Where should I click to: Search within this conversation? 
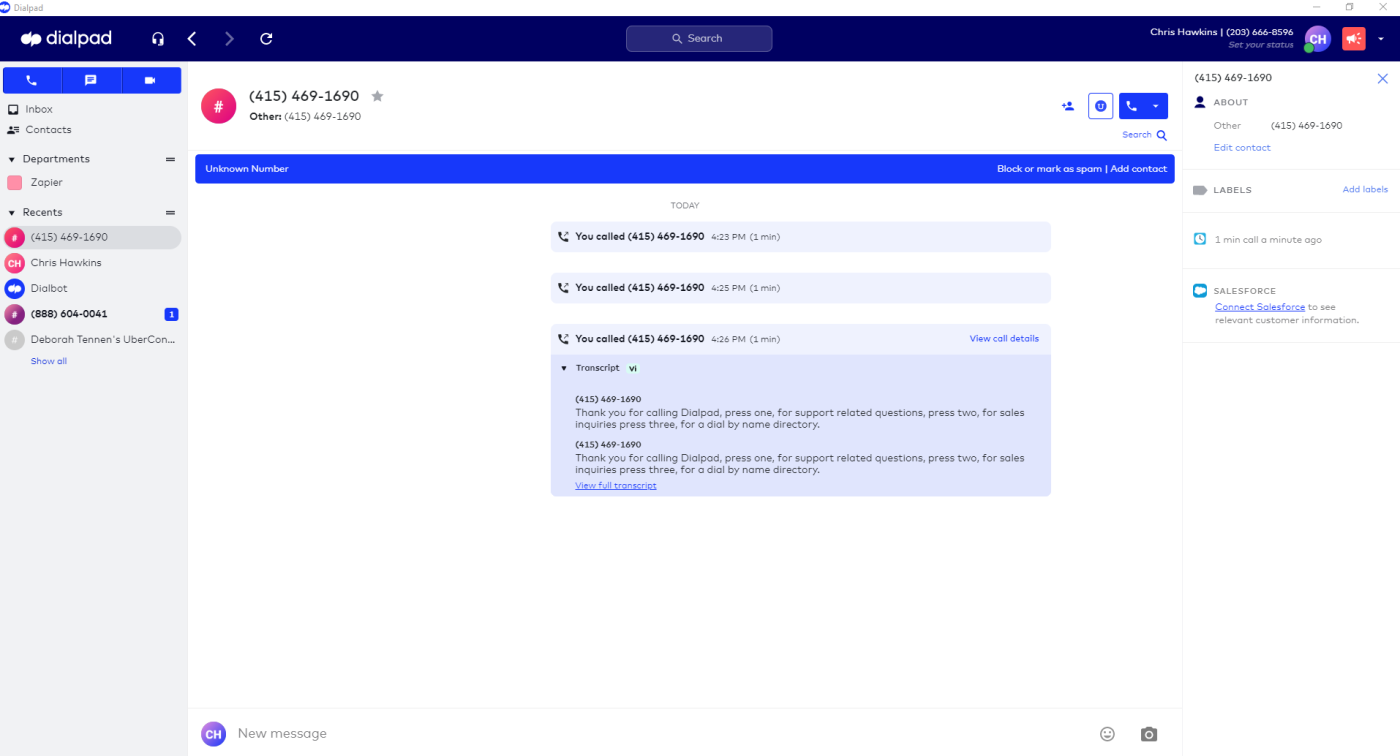1144,135
